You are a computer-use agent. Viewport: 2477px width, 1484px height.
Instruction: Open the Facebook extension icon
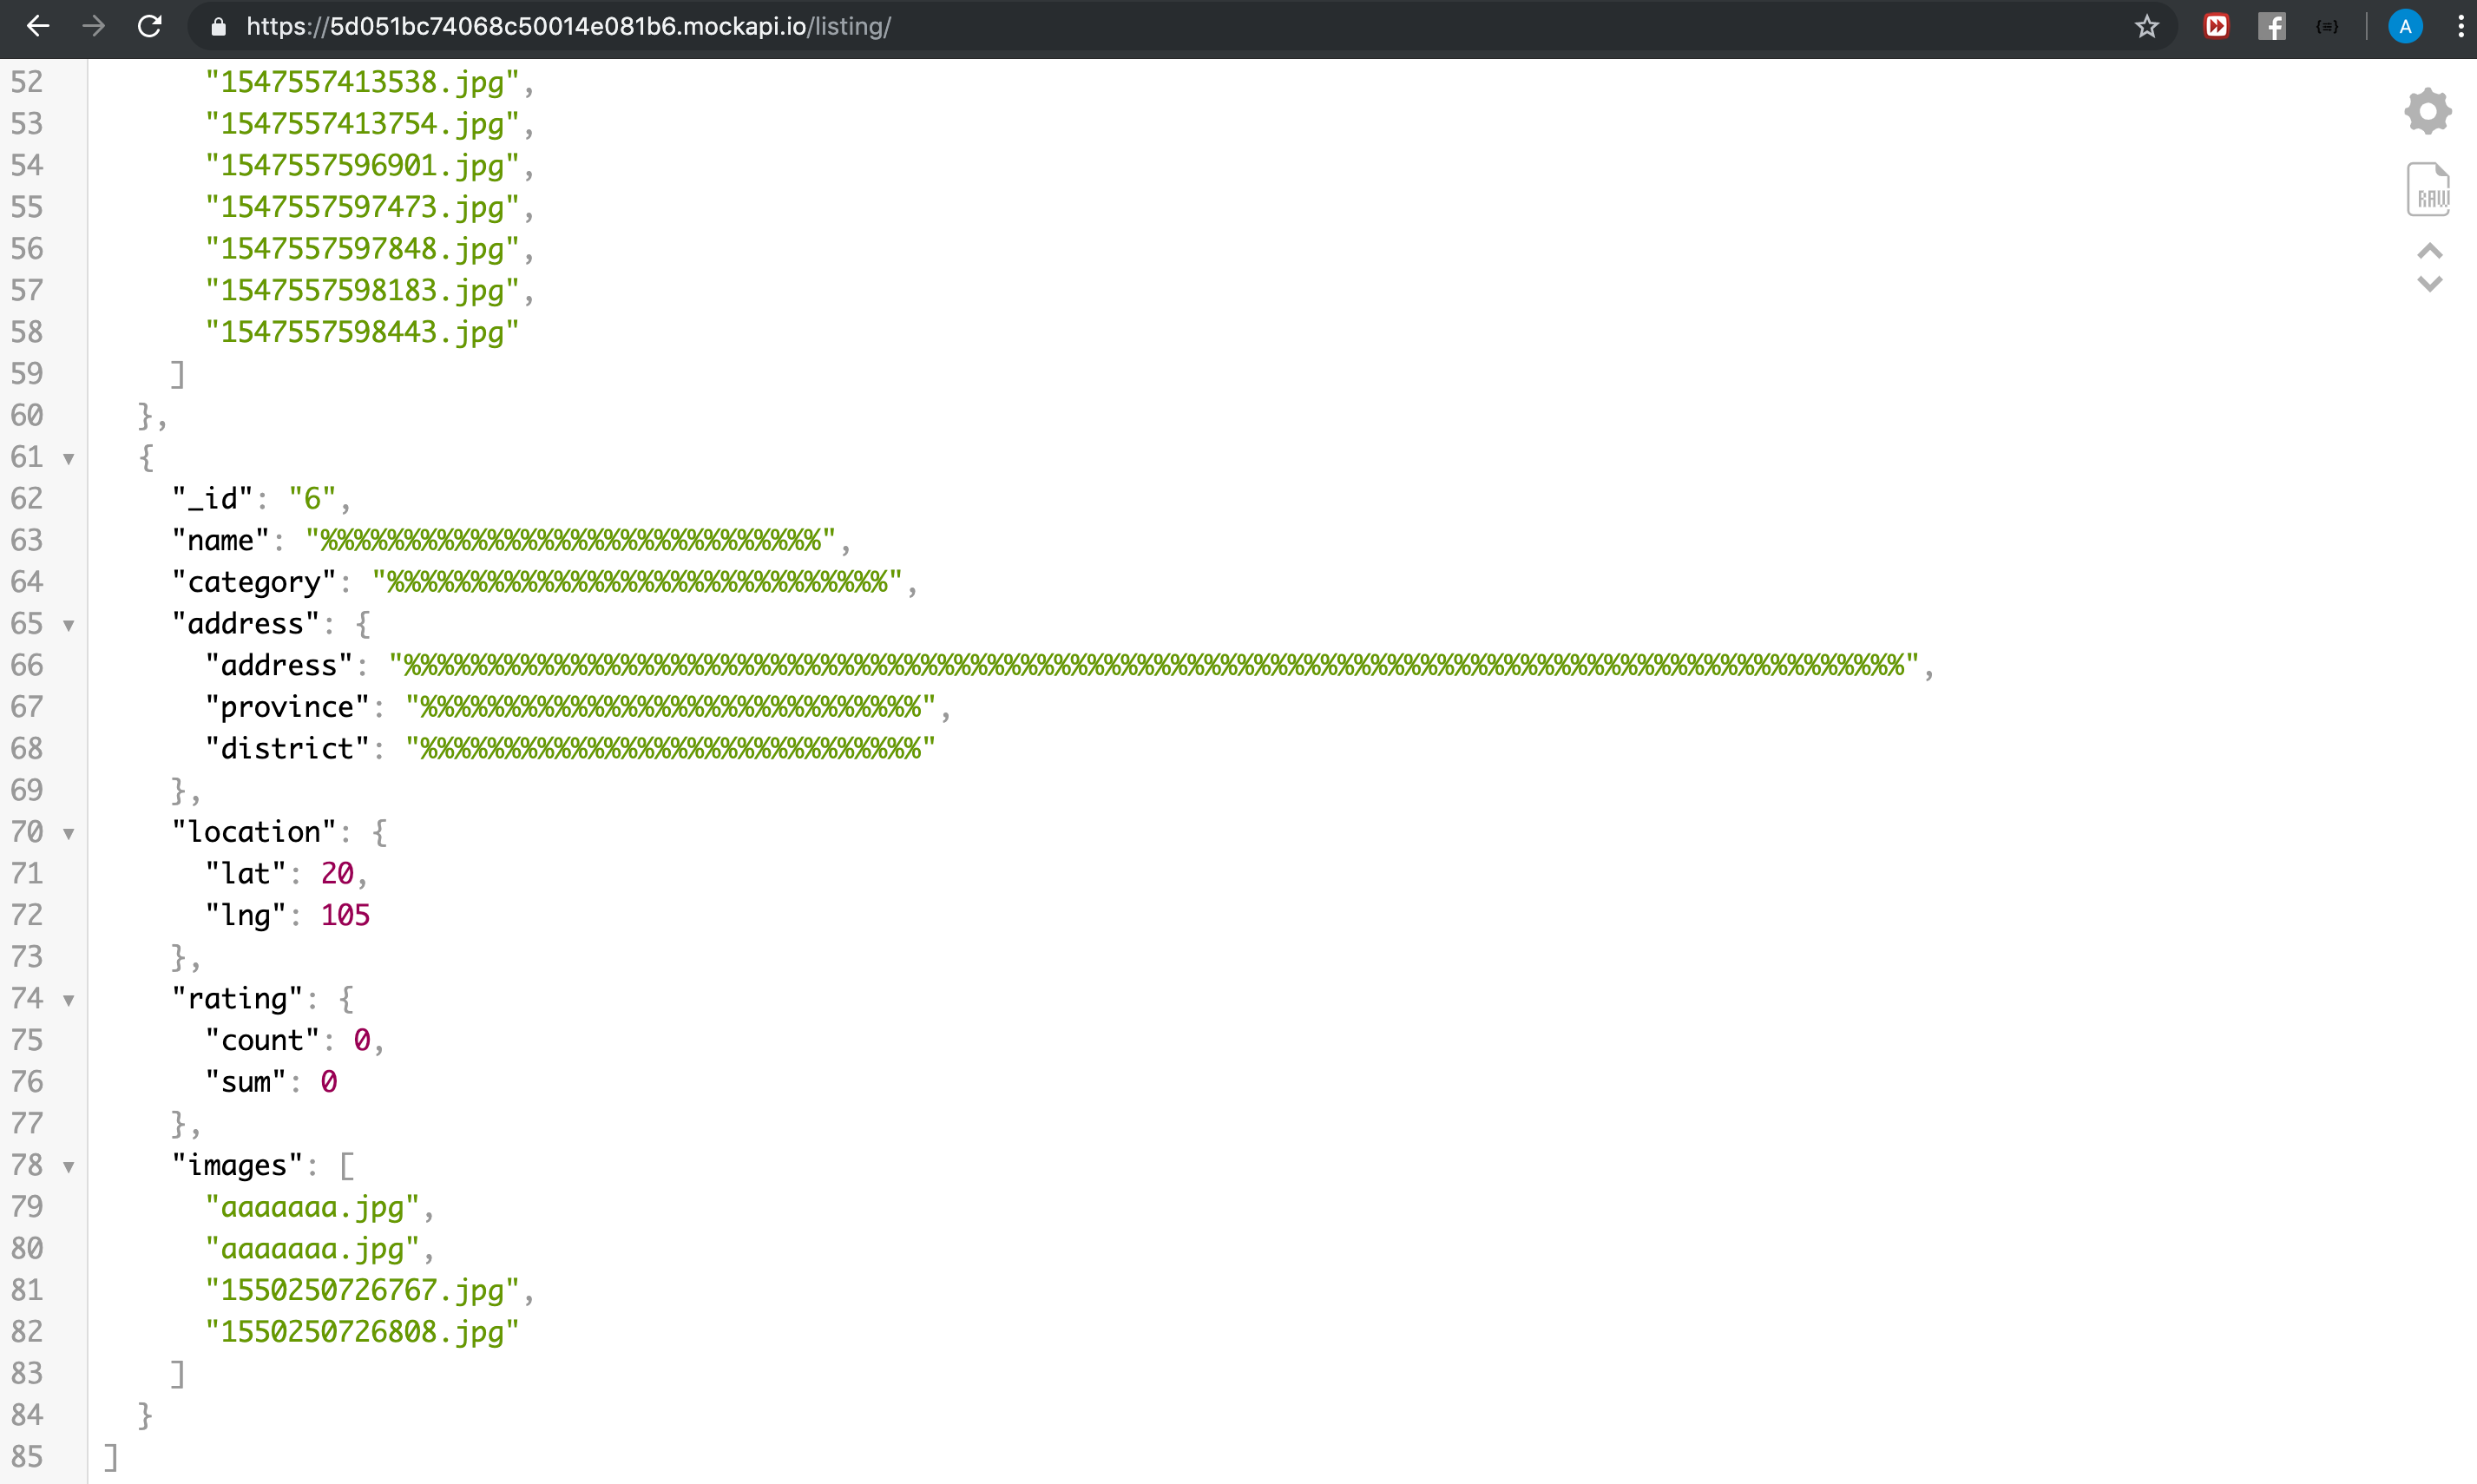pyautogui.click(x=2272, y=26)
